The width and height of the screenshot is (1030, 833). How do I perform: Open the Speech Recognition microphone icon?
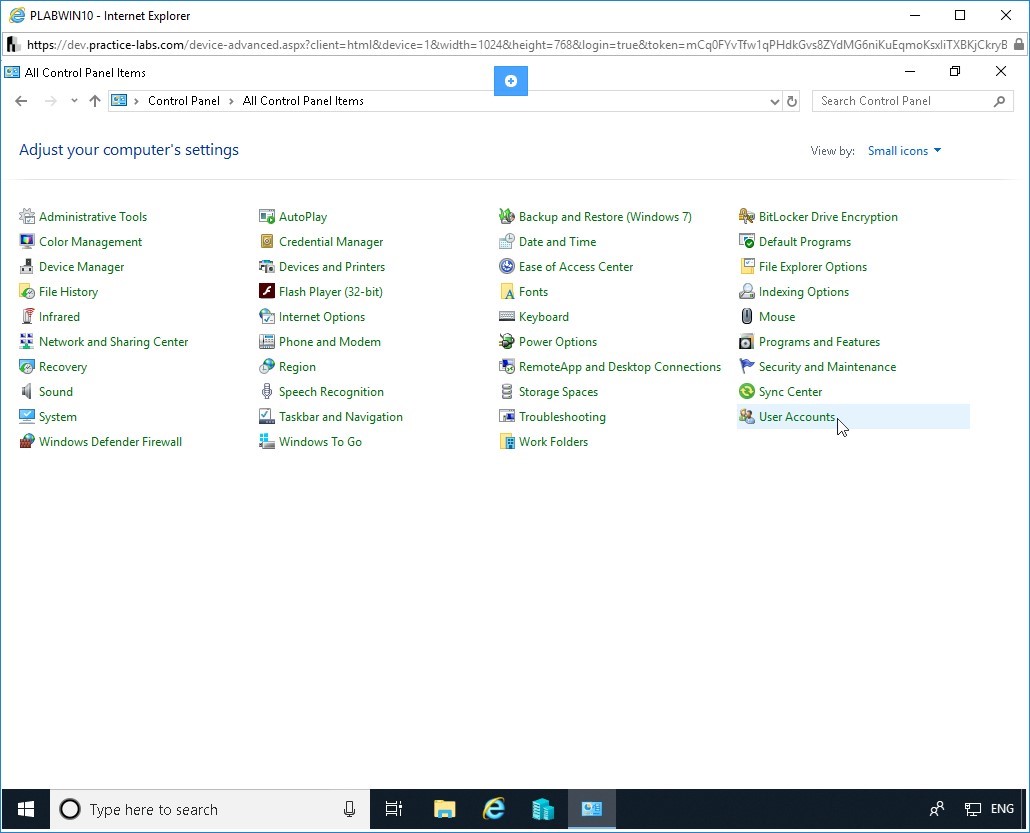click(267, 391)
